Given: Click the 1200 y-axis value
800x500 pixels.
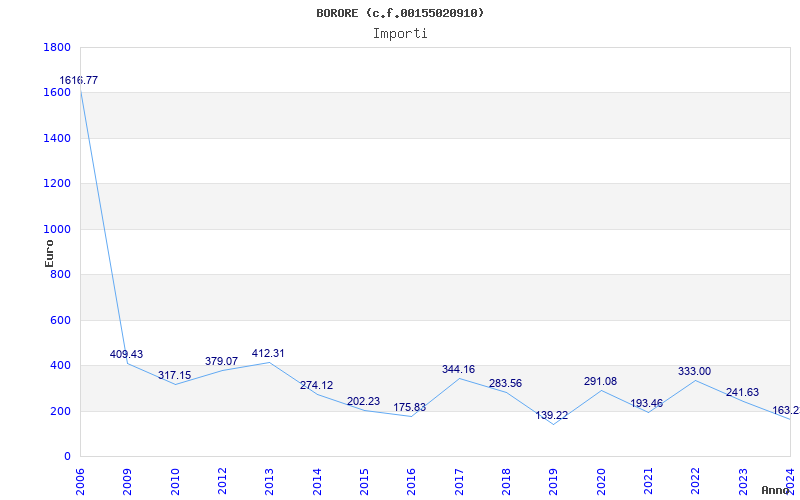Looking at the screenshot, I should 57,184.
